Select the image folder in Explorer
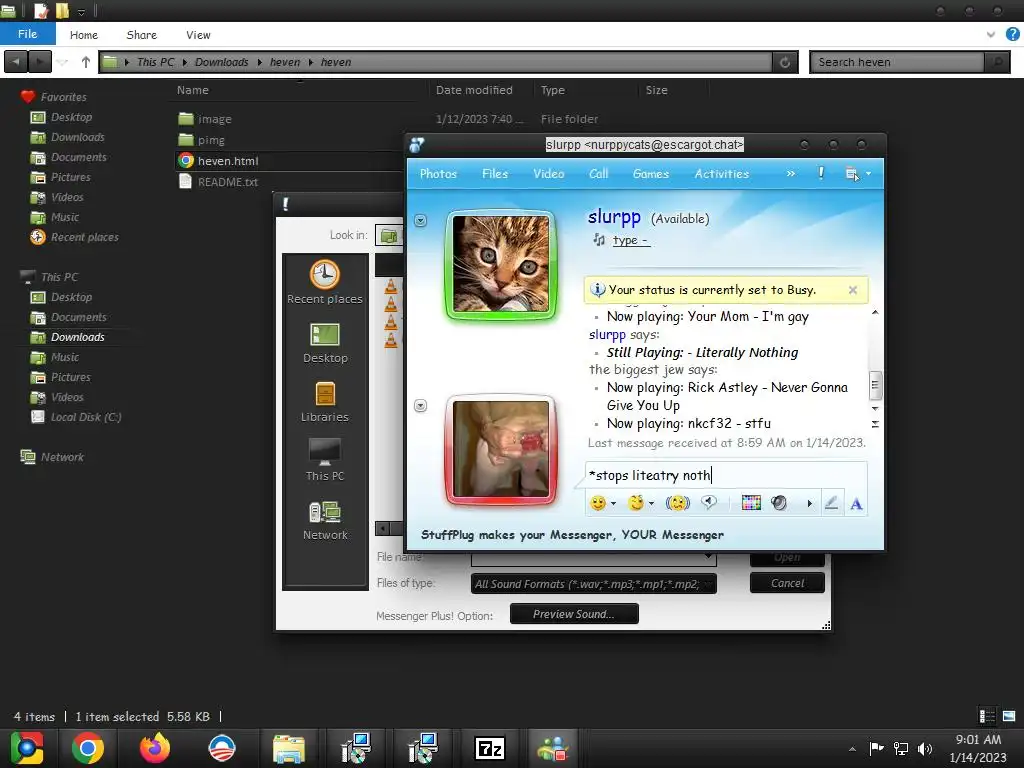 click(x=214, y=119)
